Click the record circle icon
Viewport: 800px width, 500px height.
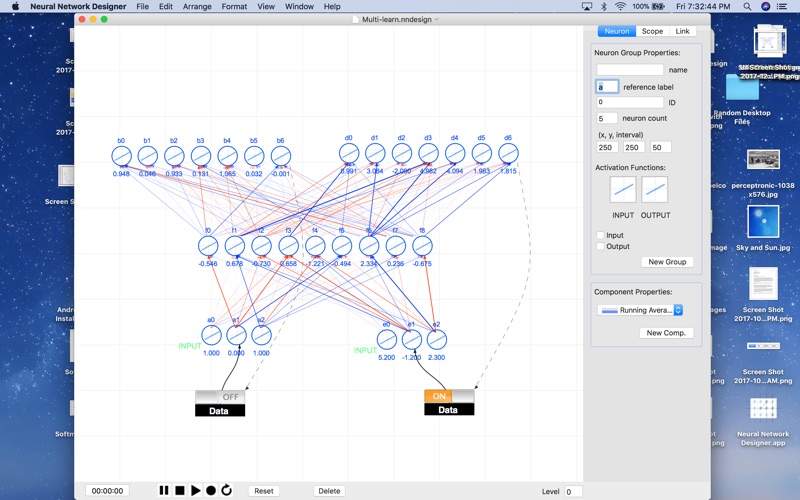pyautogui.click(x=211, y=490)
